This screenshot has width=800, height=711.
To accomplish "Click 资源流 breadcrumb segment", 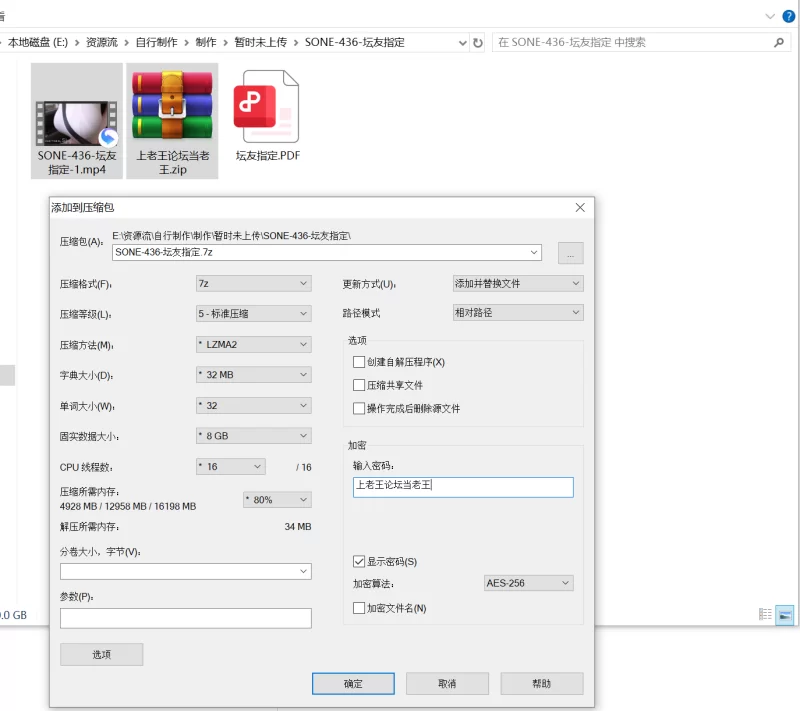I will pyautogui.click(x=102, y=42).
